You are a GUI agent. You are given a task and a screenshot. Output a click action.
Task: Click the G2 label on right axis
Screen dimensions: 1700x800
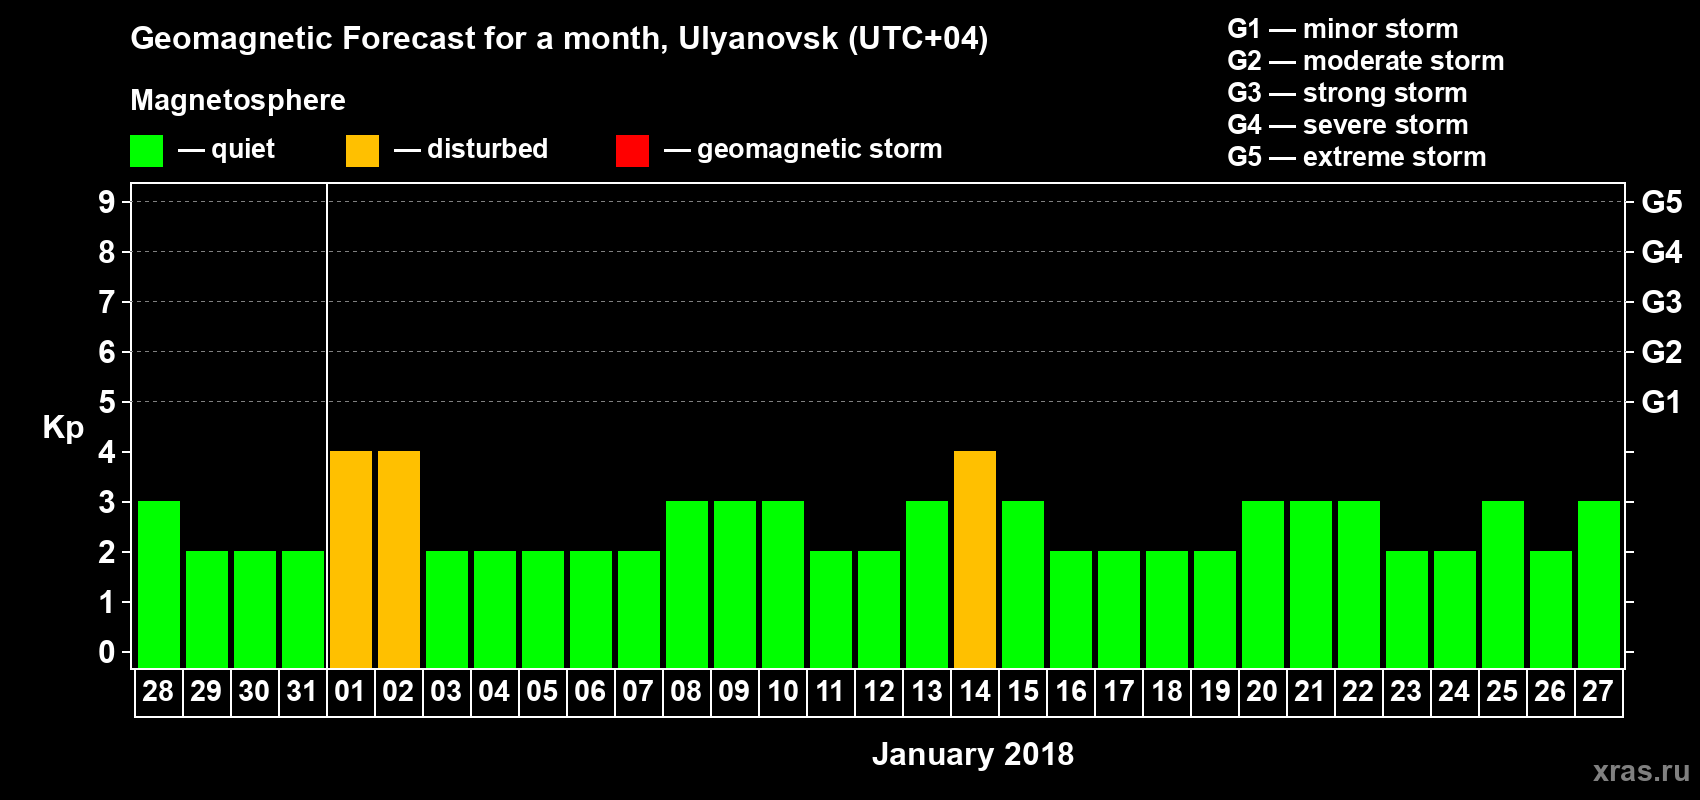(x=1662, y=352)
